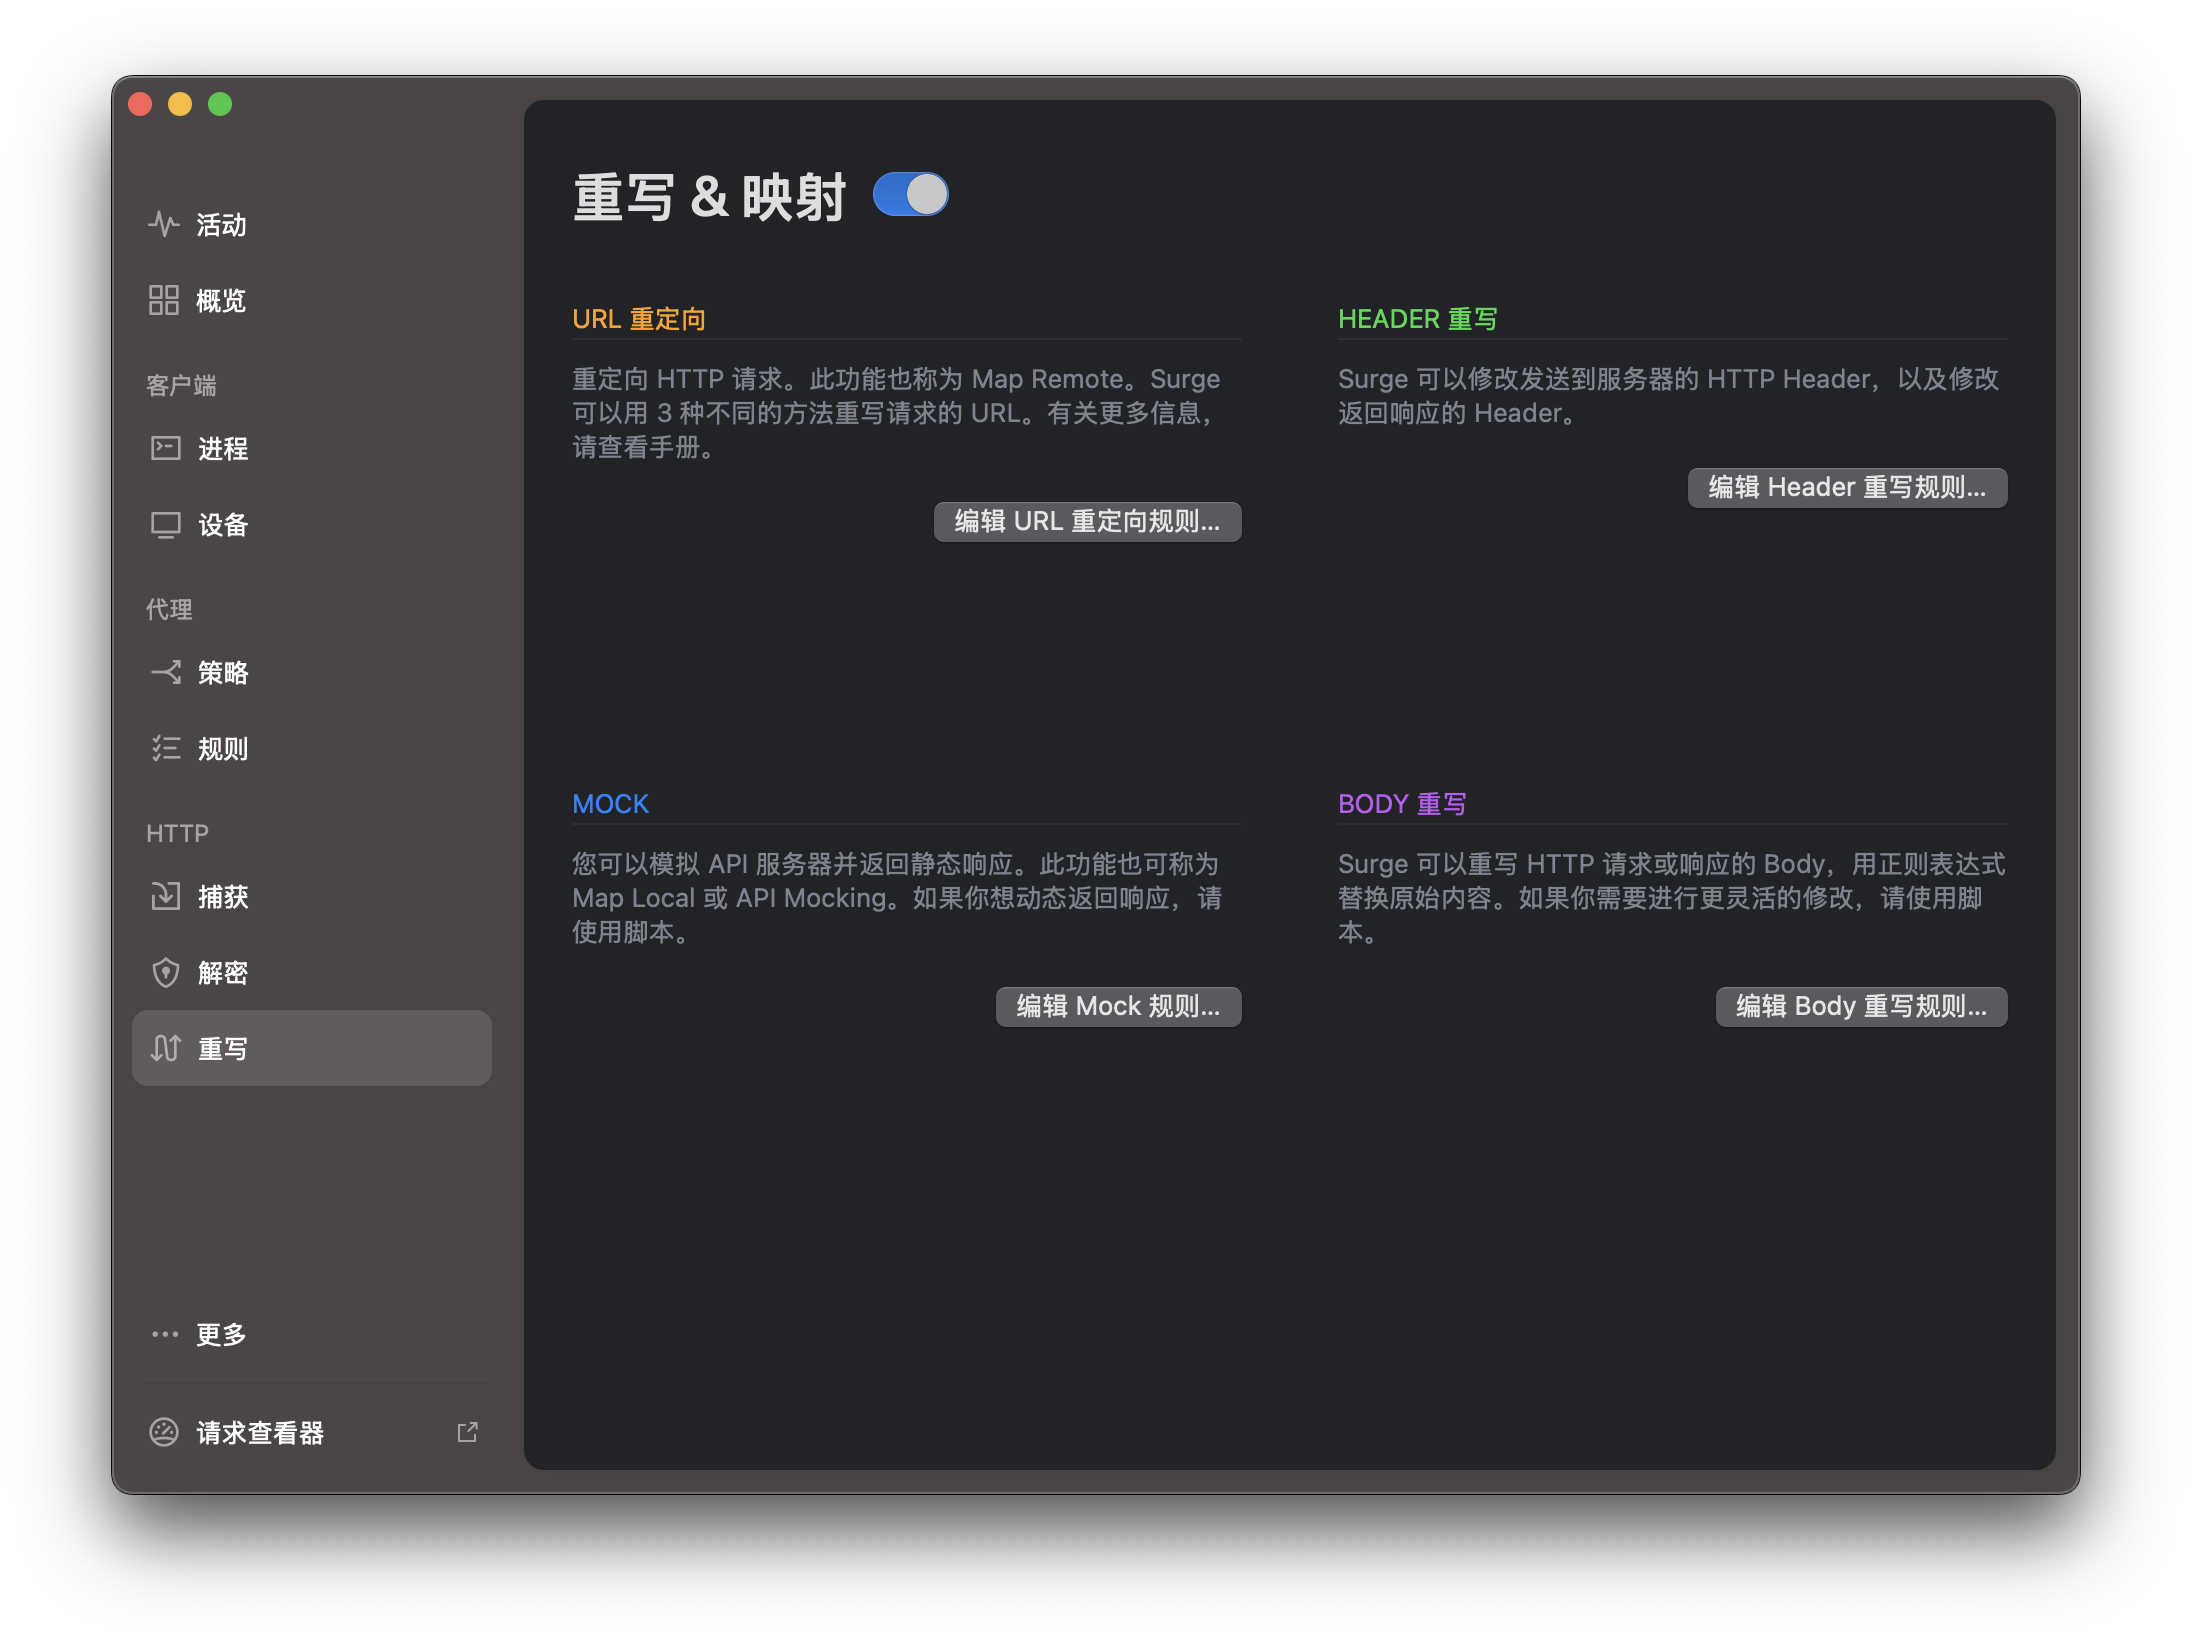The height and width of the screenshot is (1642, 2192).
Task: Open the 解密 sidebar section
Action: coord(222,972)
